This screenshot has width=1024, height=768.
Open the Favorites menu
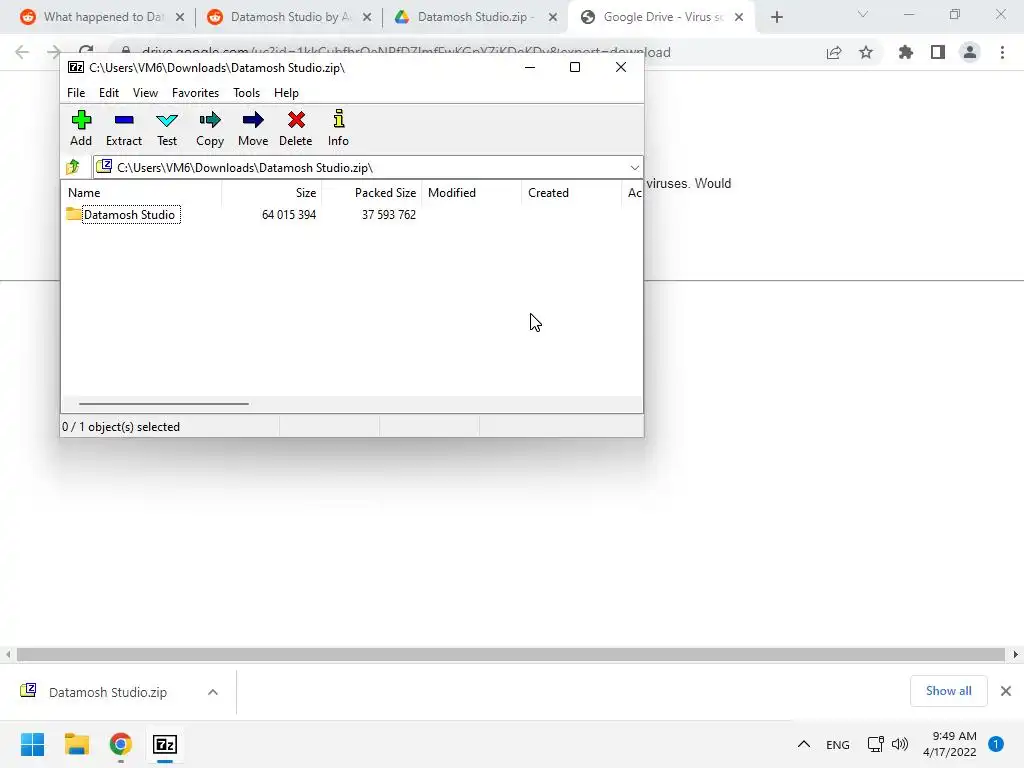pos(195,93)
